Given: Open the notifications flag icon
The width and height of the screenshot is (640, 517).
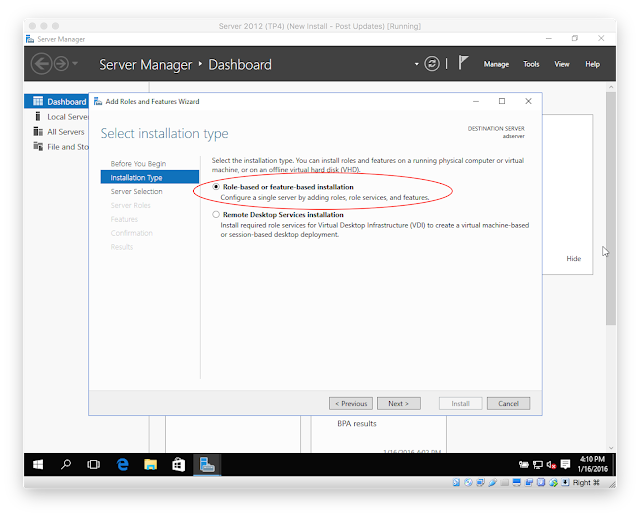Looking at the screenshot, I should pos(463,63).
